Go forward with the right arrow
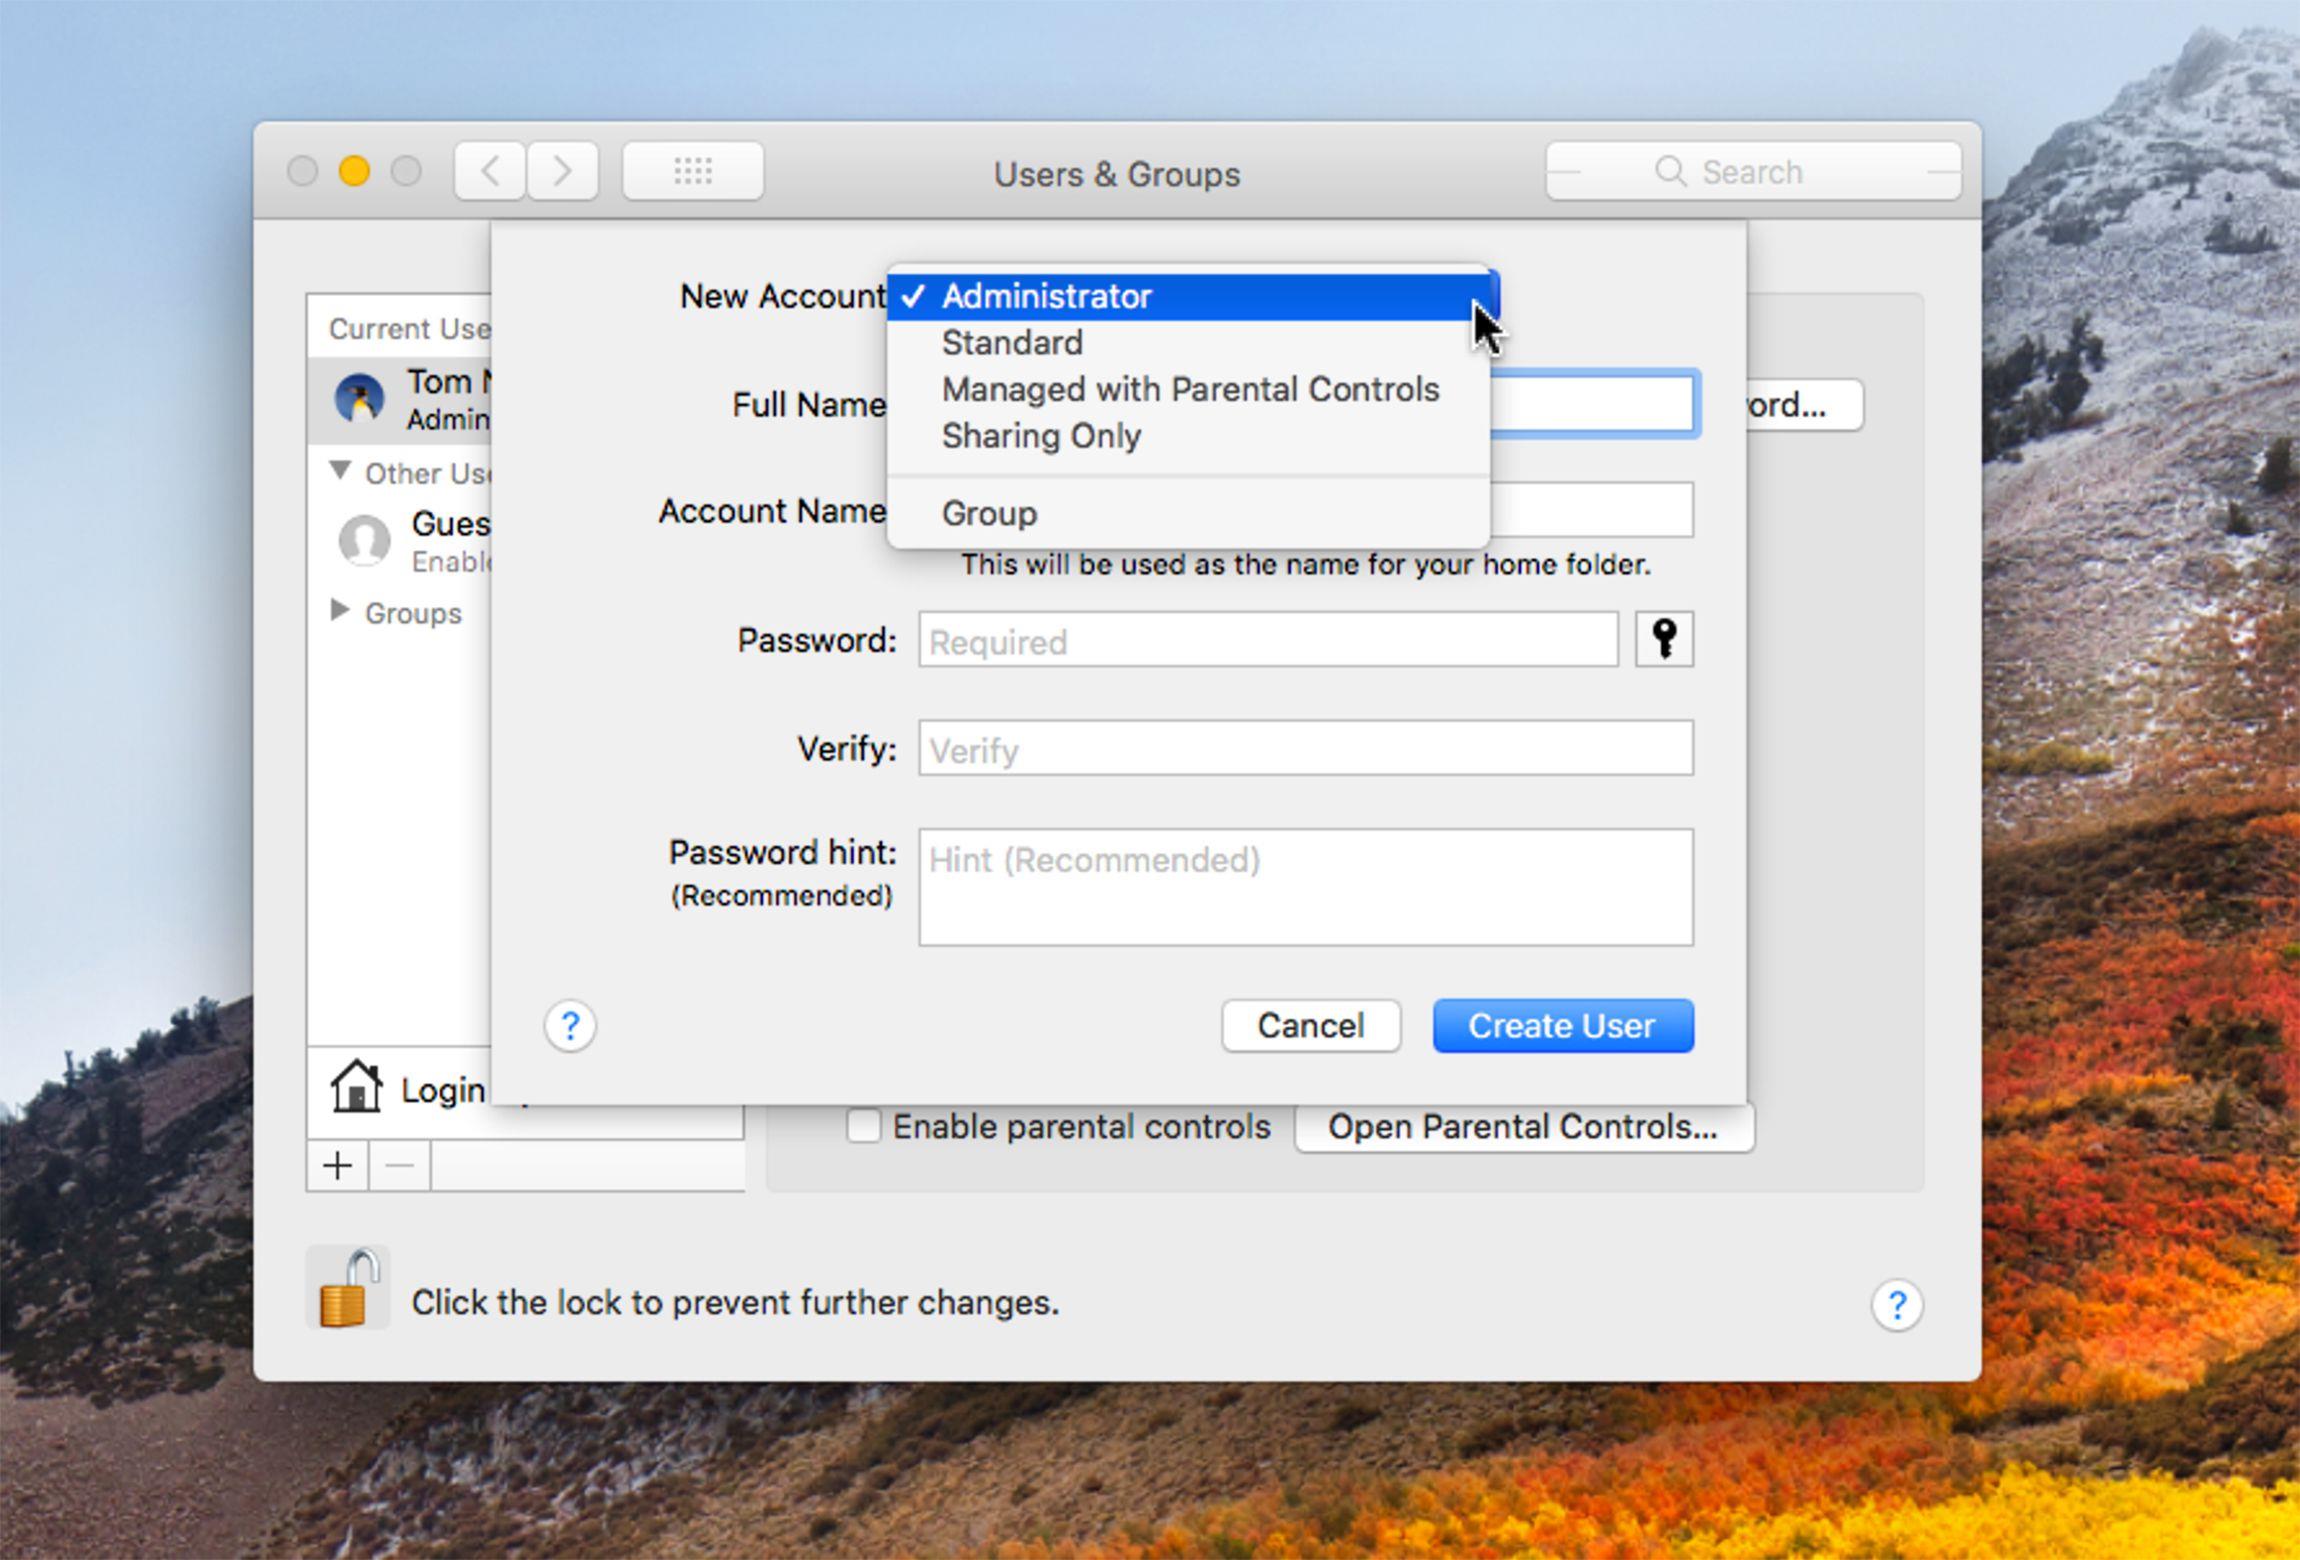2300x1560 pixels. [x=563, y=171]
